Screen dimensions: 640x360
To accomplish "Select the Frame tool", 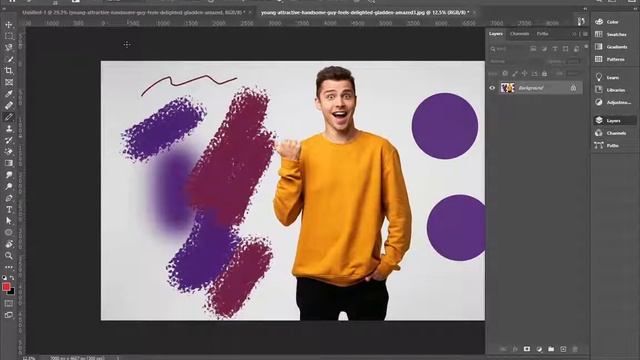I will click(x=9, y=82).
